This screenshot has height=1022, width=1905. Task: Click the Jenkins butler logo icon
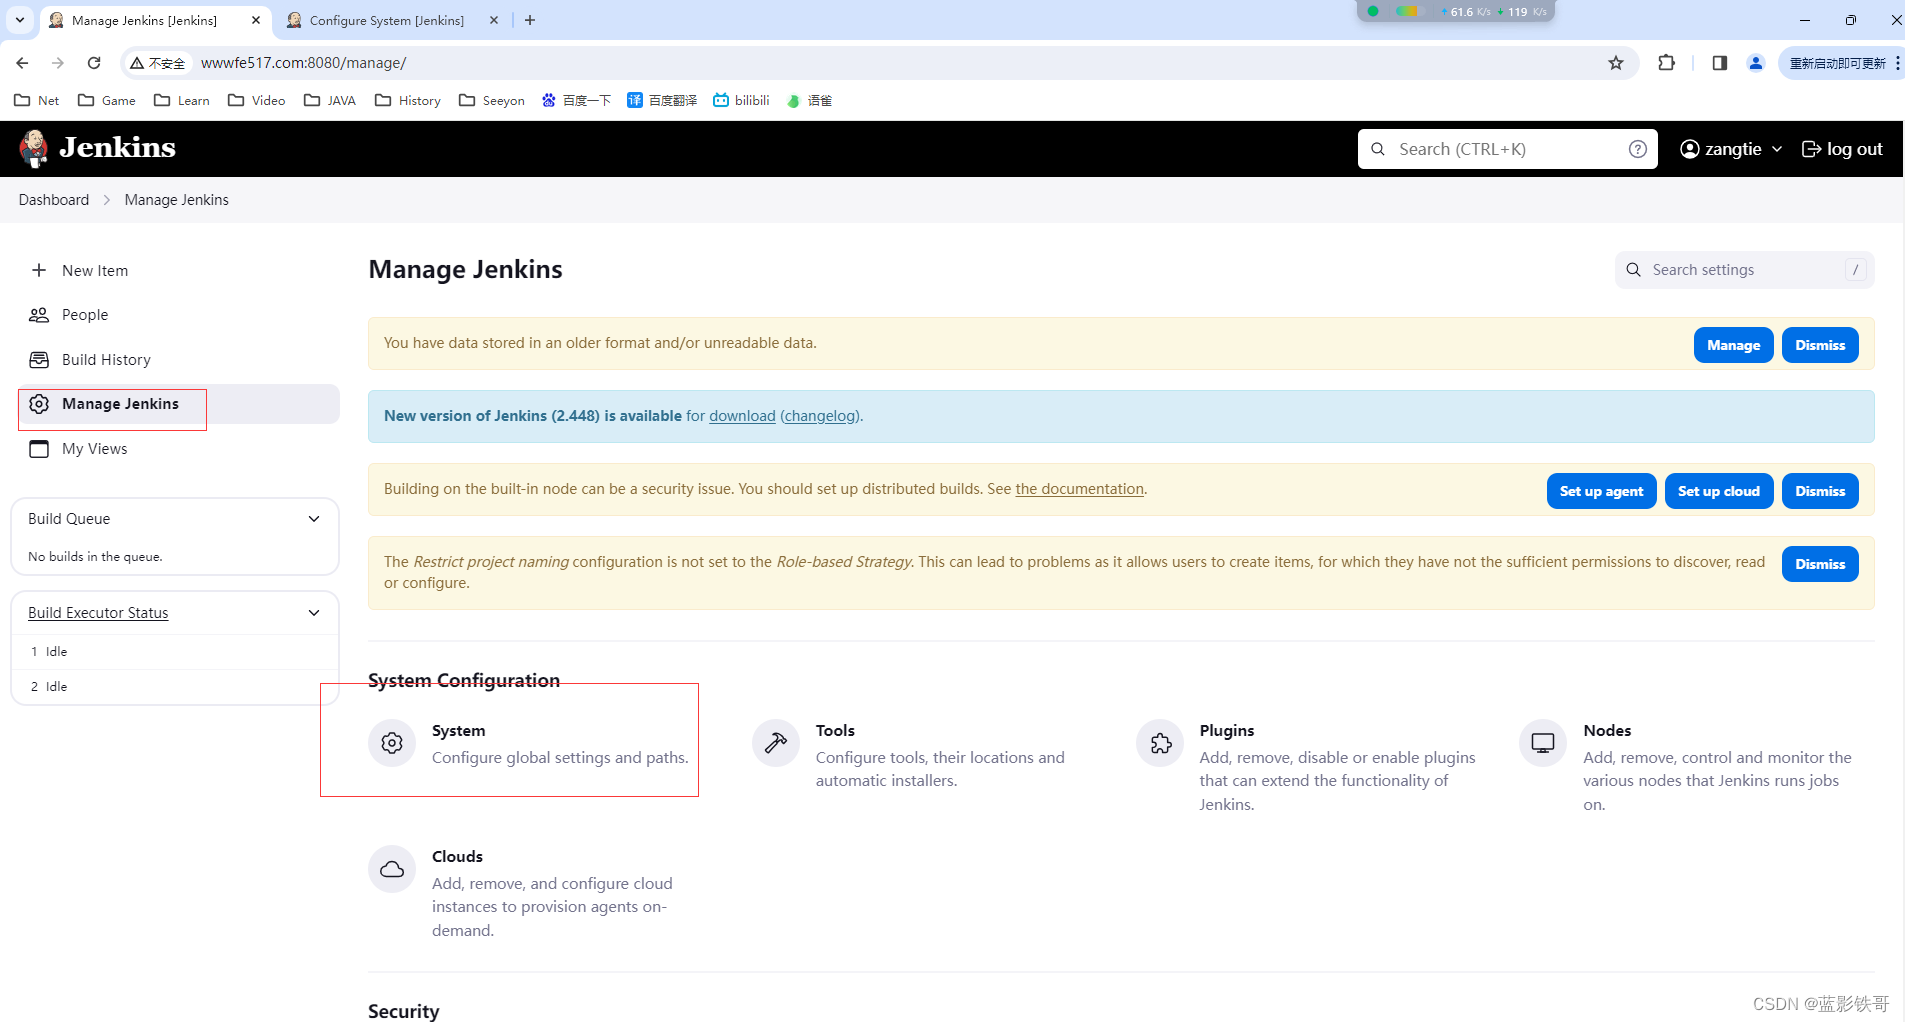coord(34,148)
